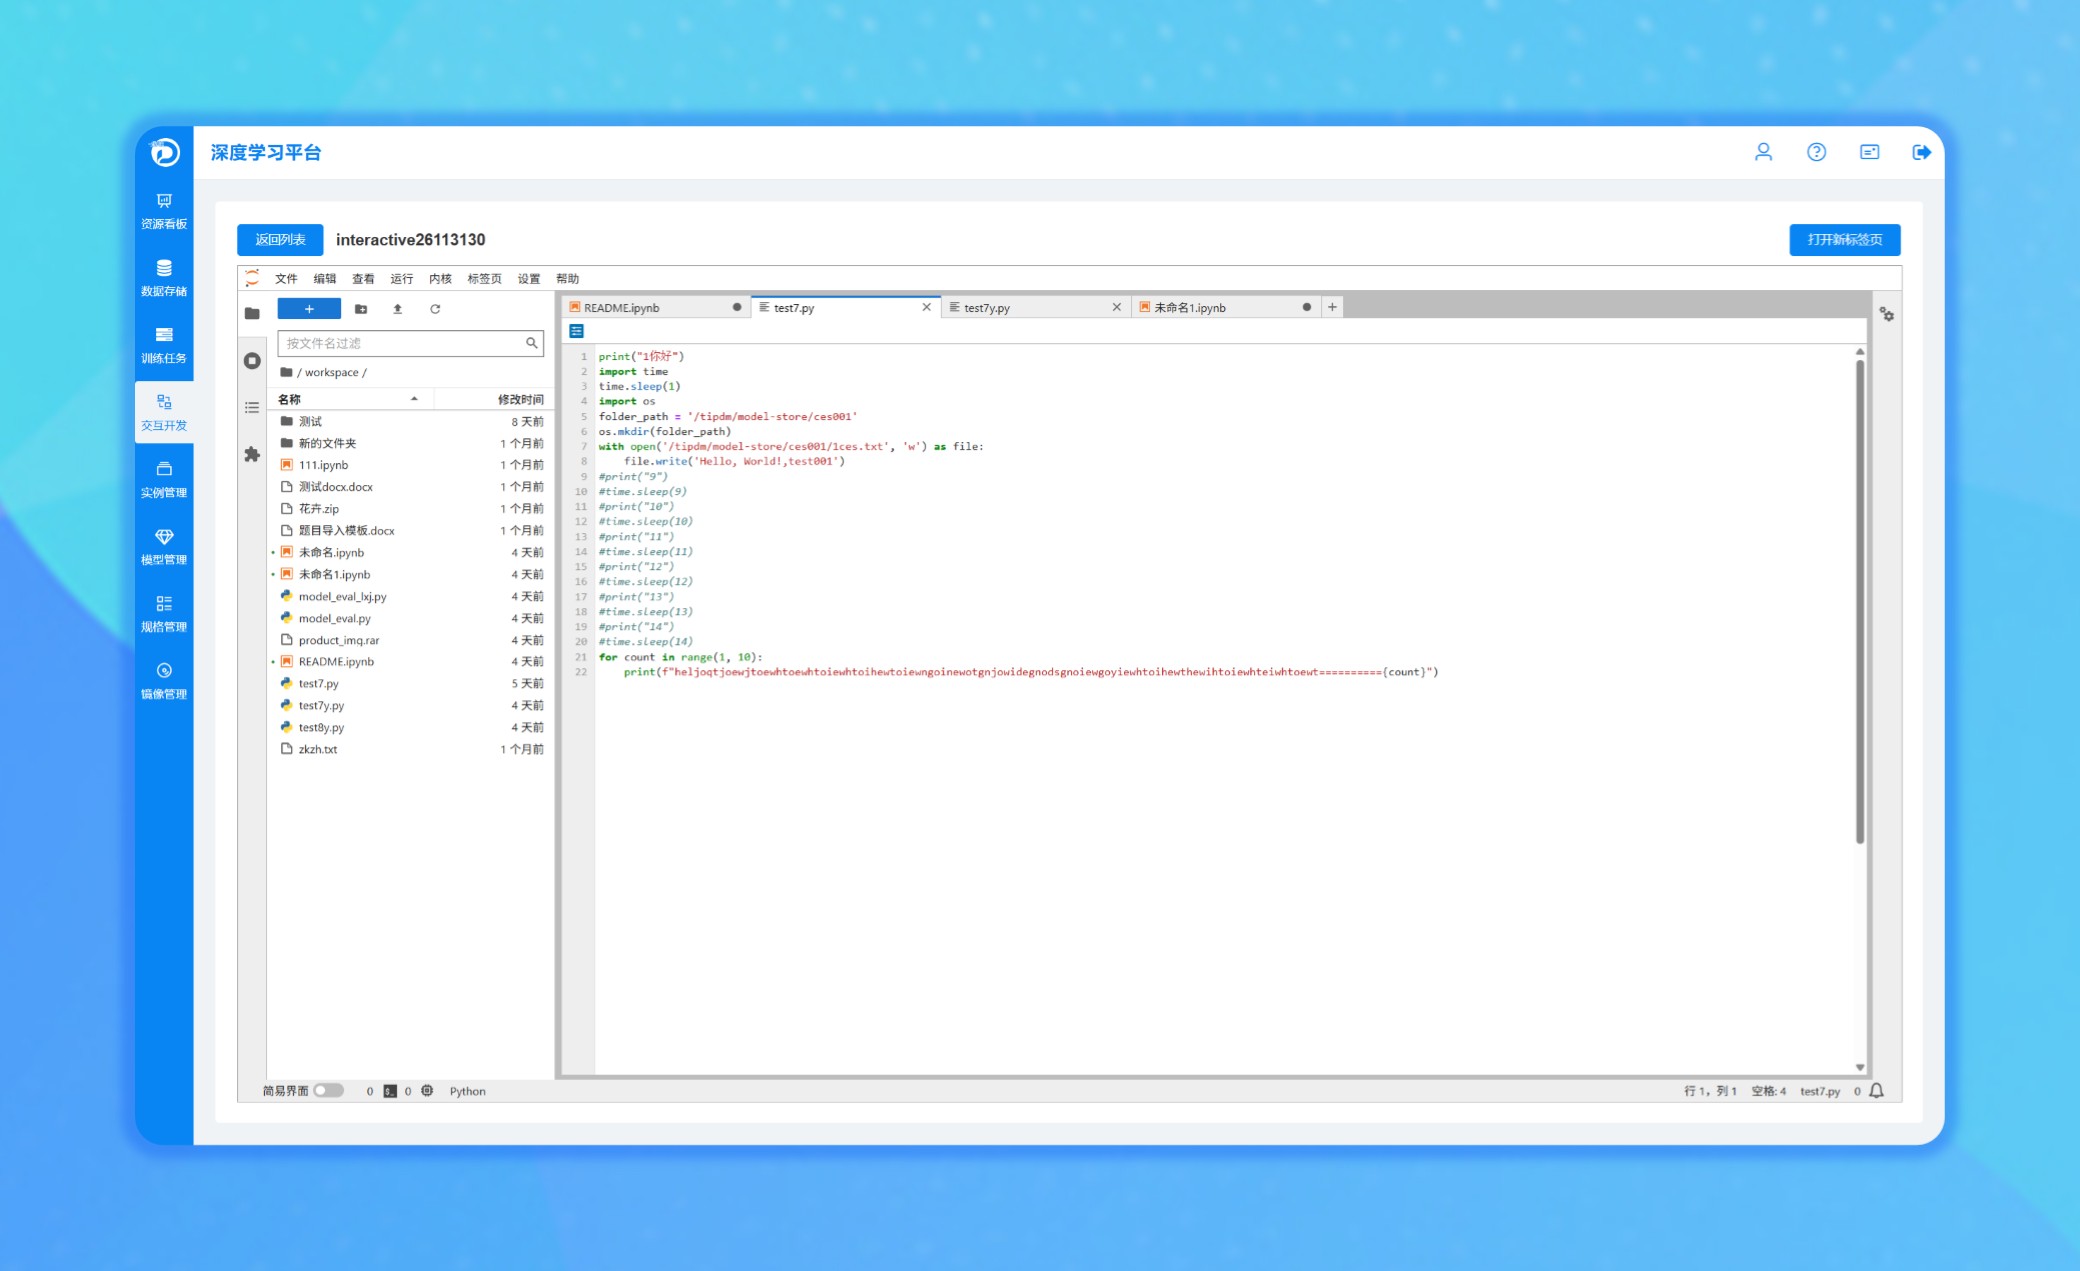
Task: Refresh the file list
Action: click(435, 309)
